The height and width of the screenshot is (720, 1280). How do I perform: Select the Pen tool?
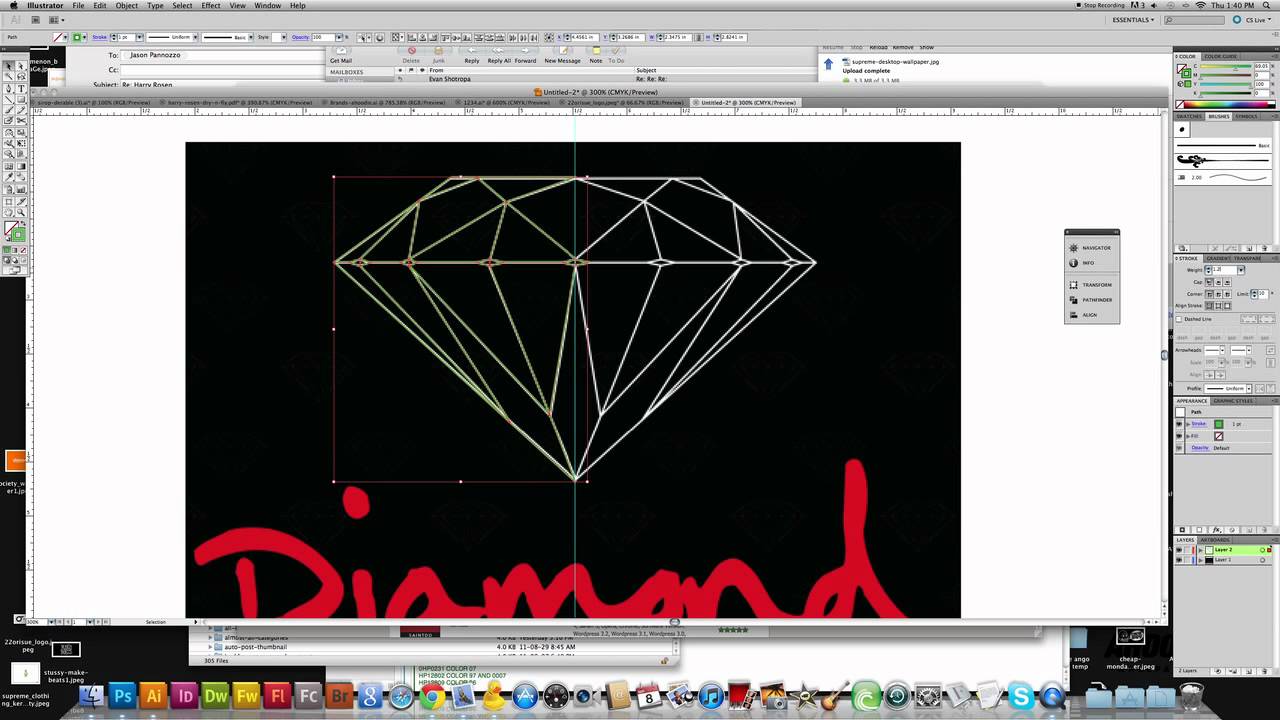10,88
